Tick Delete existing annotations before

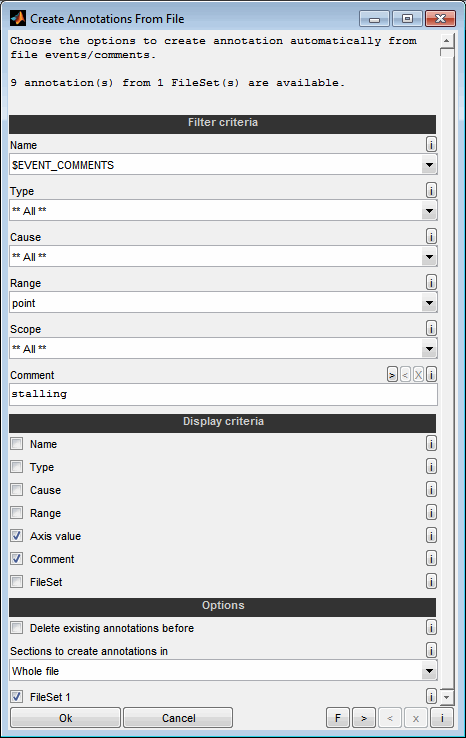[x=17, y=627]
